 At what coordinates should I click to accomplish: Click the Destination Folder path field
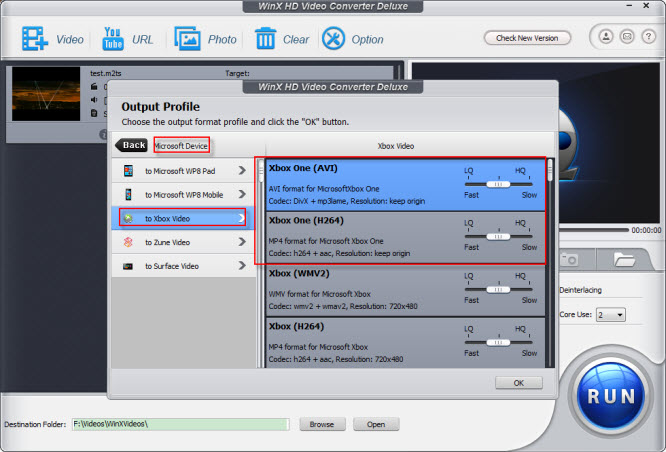[181, 424]
